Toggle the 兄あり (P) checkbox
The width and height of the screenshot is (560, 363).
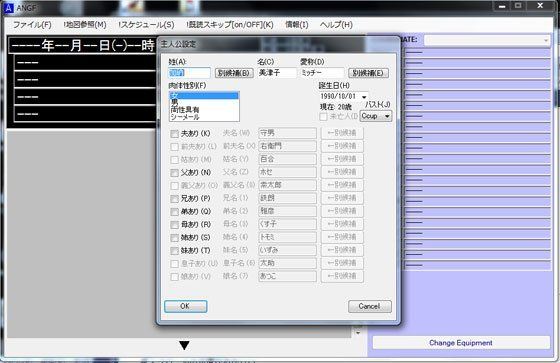(174, 199)
